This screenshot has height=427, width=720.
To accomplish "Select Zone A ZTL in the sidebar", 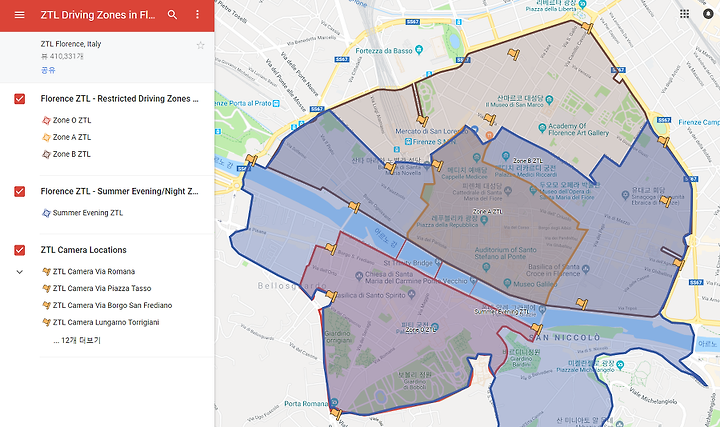I will coord(72,137).
